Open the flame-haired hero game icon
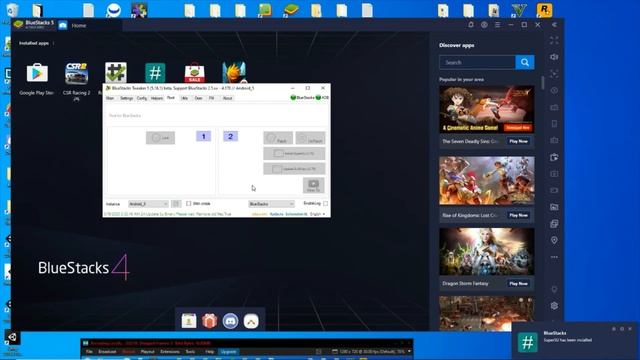Image resolution: width=640 pixels, height=360 pixels. point(234,73)
